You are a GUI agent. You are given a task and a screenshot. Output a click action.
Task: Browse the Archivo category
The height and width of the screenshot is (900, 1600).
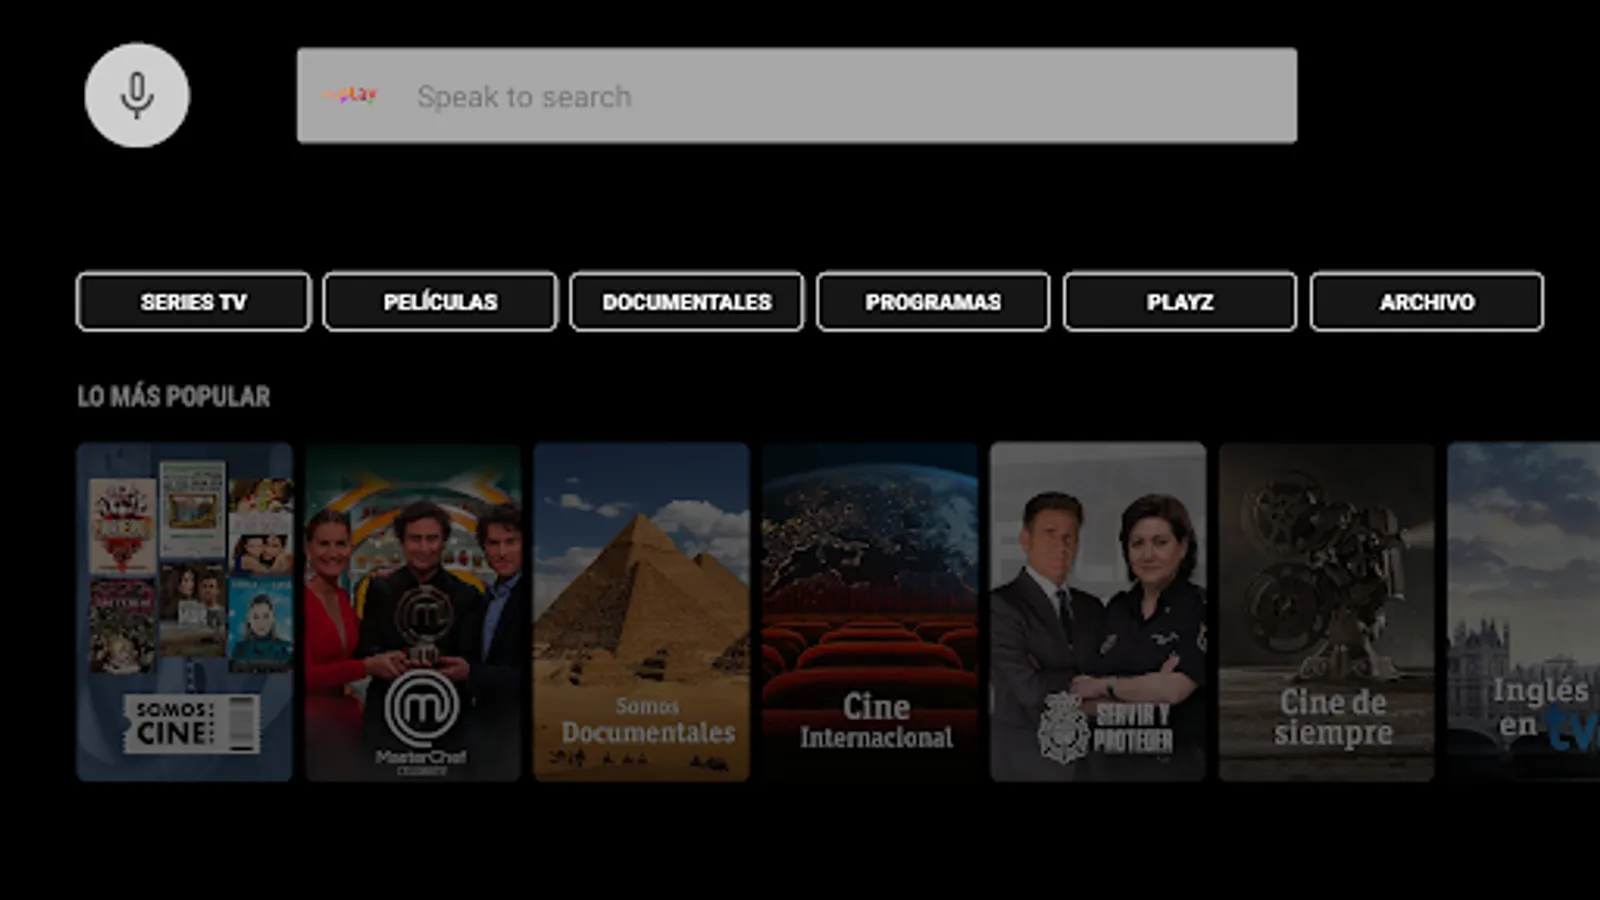pyautogui.click(x=1427, y=301)
